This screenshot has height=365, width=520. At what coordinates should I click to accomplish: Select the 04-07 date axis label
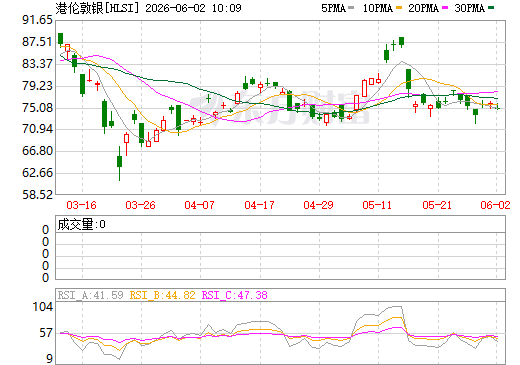tap(199, 205)
